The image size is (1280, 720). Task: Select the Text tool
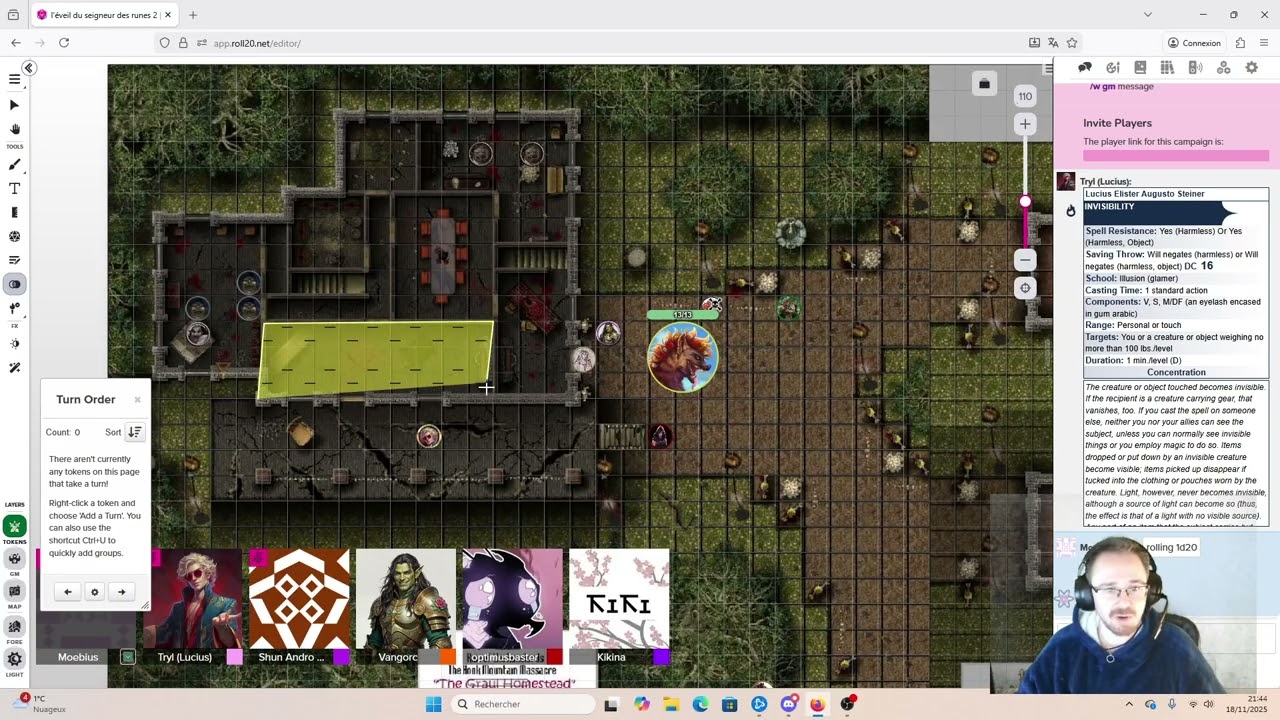click(x=14, y=189)
